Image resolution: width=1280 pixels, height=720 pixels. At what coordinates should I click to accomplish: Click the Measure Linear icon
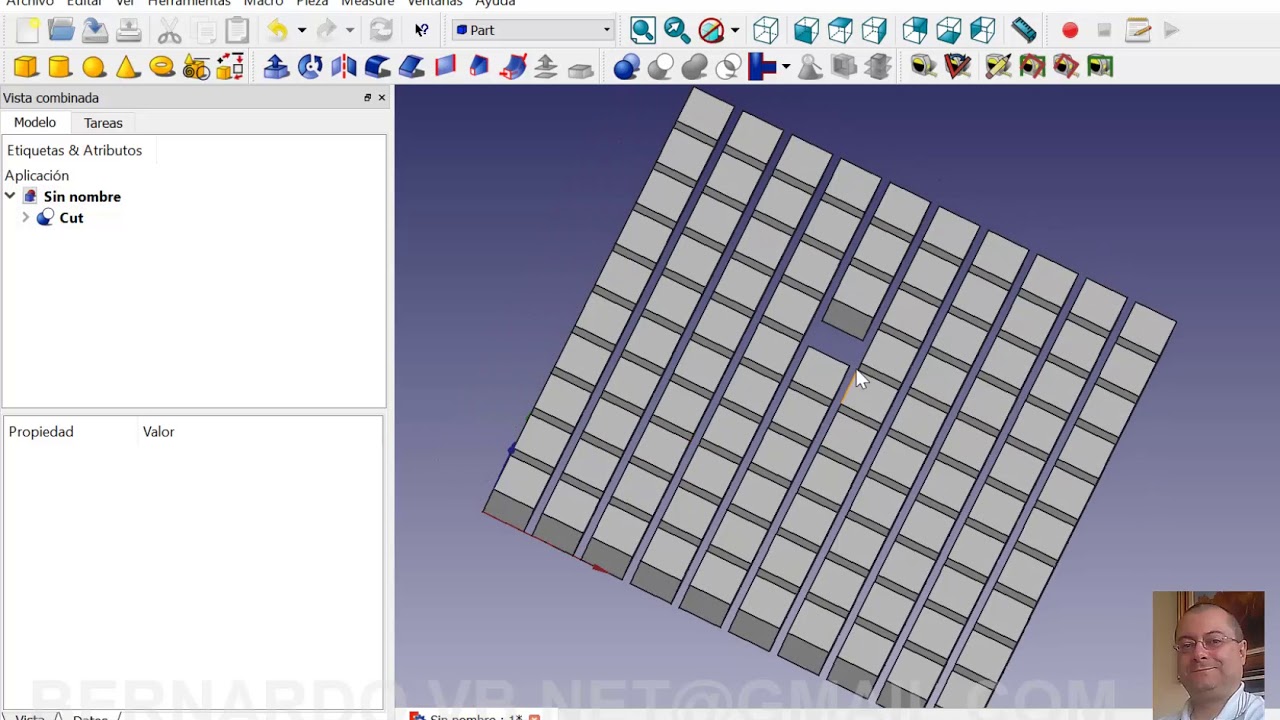click(924, 67)
